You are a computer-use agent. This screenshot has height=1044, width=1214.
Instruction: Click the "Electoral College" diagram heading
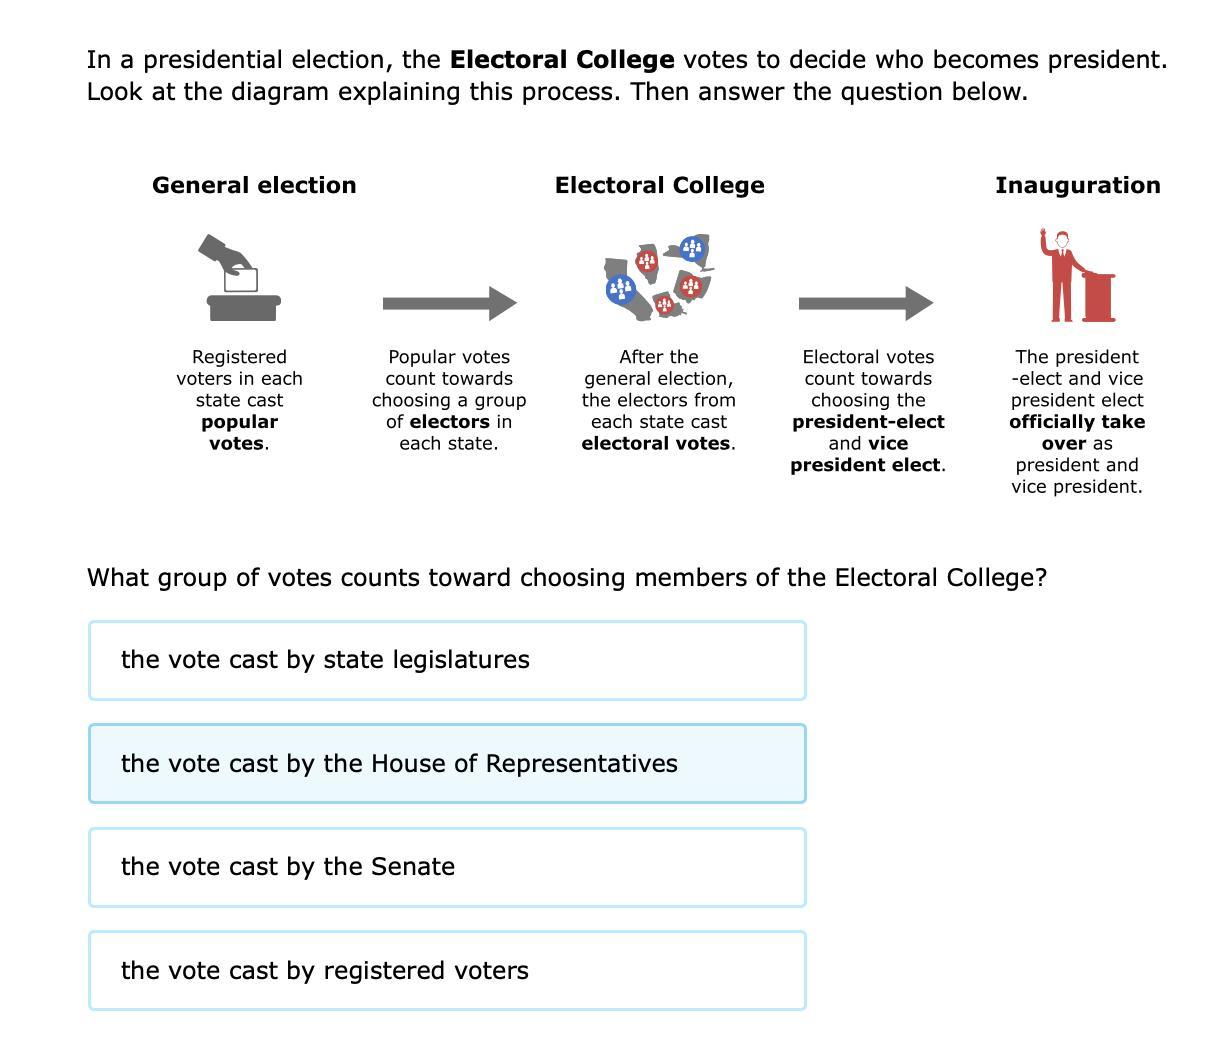pyautogui.click(x=659, y=185)
